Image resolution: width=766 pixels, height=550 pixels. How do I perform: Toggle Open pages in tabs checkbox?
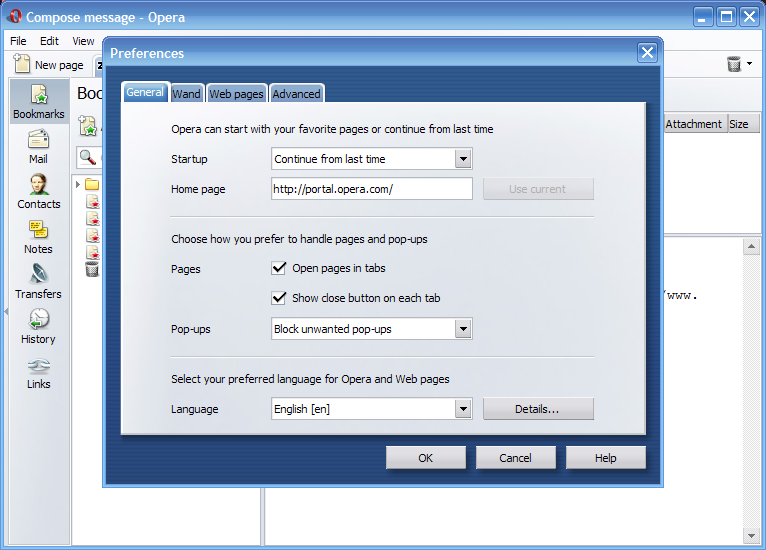coord(279,268)
